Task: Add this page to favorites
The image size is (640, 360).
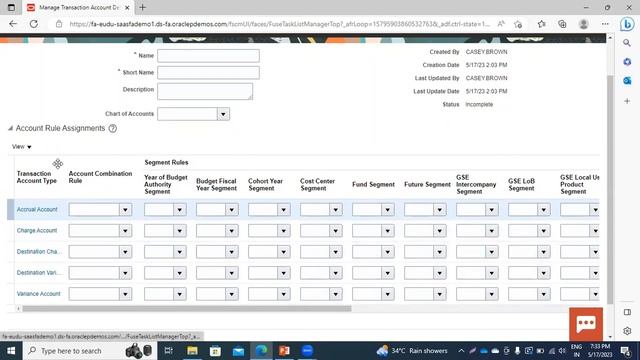Action: coord(518,24)
